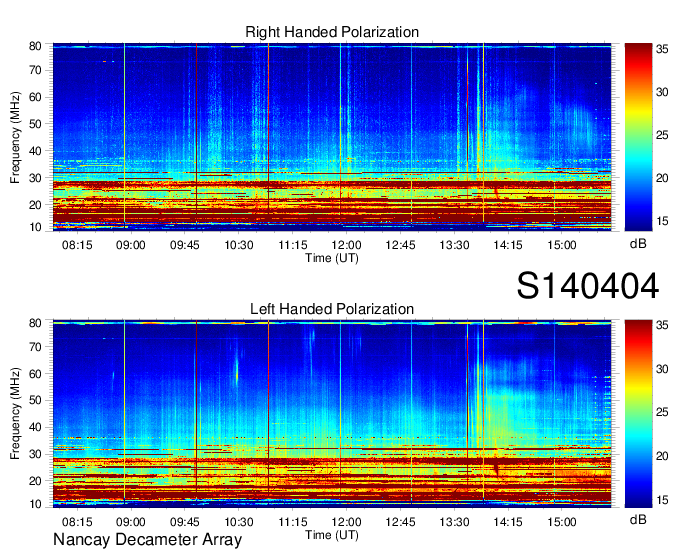Image resolution: width=680 pixels, height=552 pixels.
Task: Click the 15:00 tick label on the bottom plot
Action: [x=562, y=522]
